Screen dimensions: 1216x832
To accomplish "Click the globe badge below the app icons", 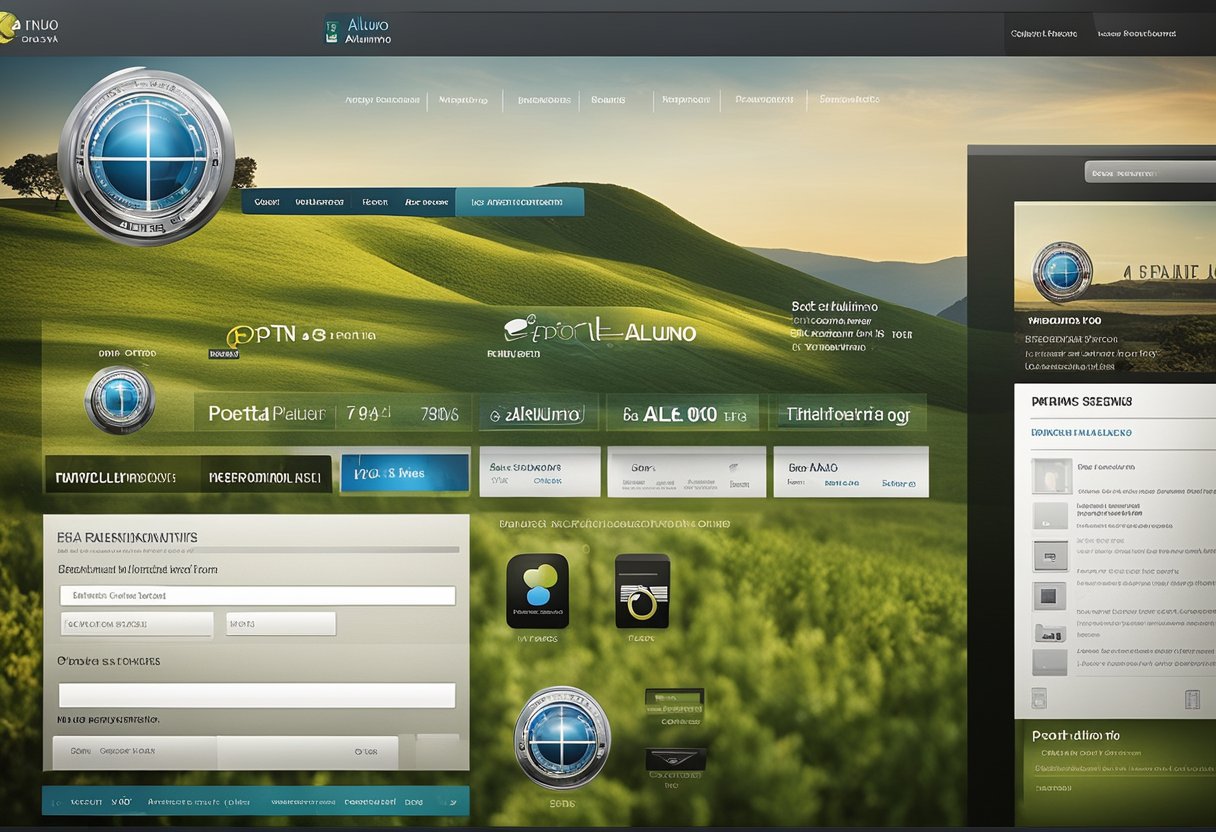I will pyautogui.click(x=561, y=736).
